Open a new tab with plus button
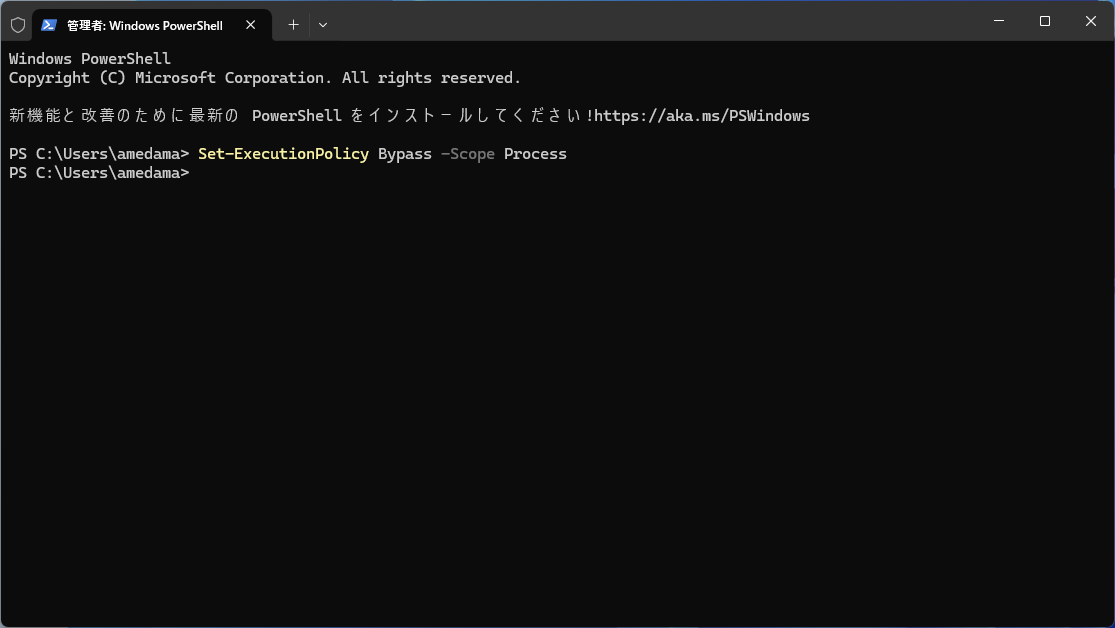Viewport: 1115px width, 628px height. (x=293, y=25)
